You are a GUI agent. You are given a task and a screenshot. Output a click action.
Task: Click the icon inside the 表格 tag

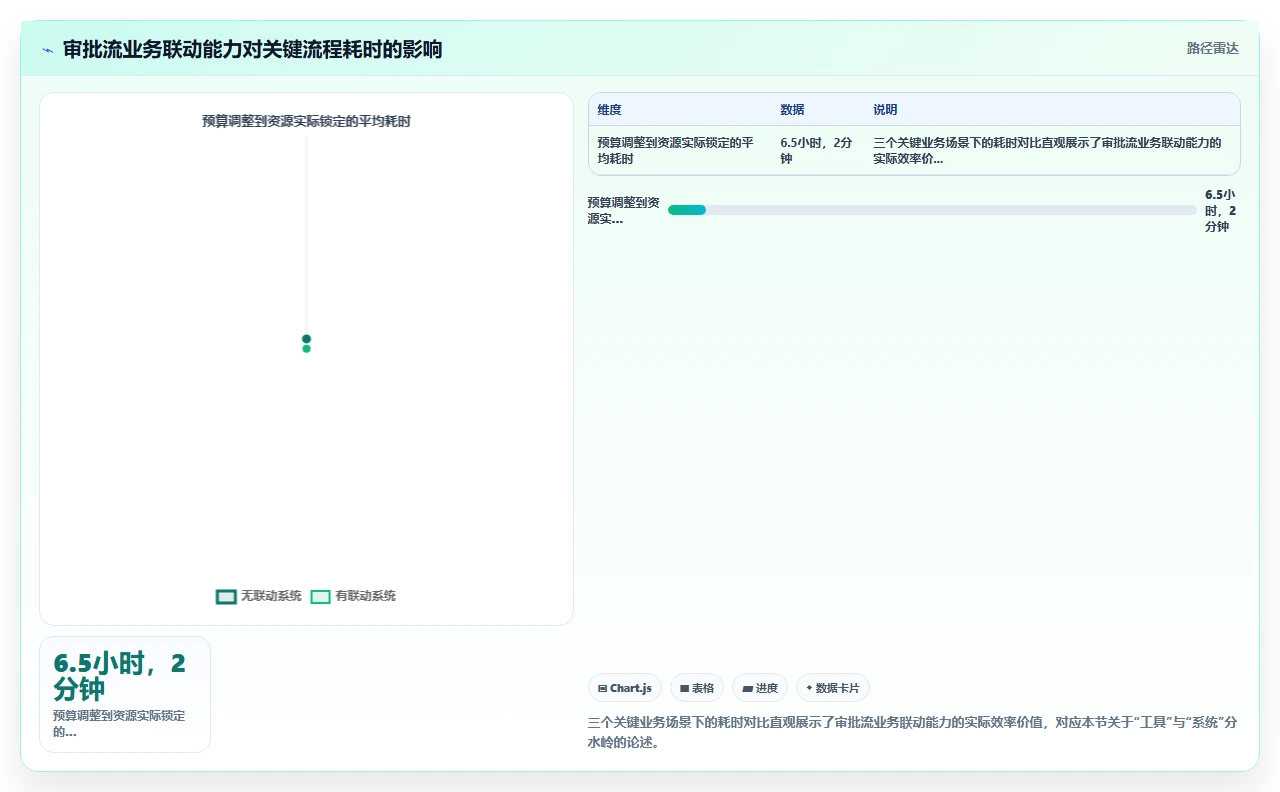point(684,688)
